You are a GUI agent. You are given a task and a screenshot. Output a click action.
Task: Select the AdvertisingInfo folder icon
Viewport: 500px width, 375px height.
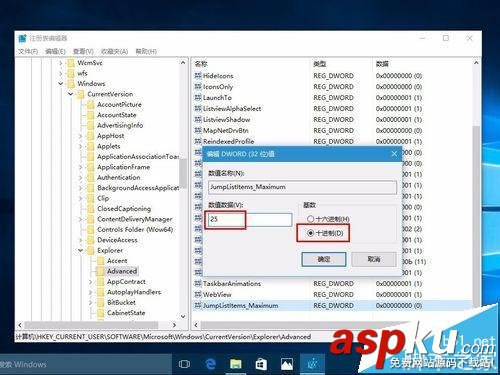pyautogui.click(x=90, y=125)
